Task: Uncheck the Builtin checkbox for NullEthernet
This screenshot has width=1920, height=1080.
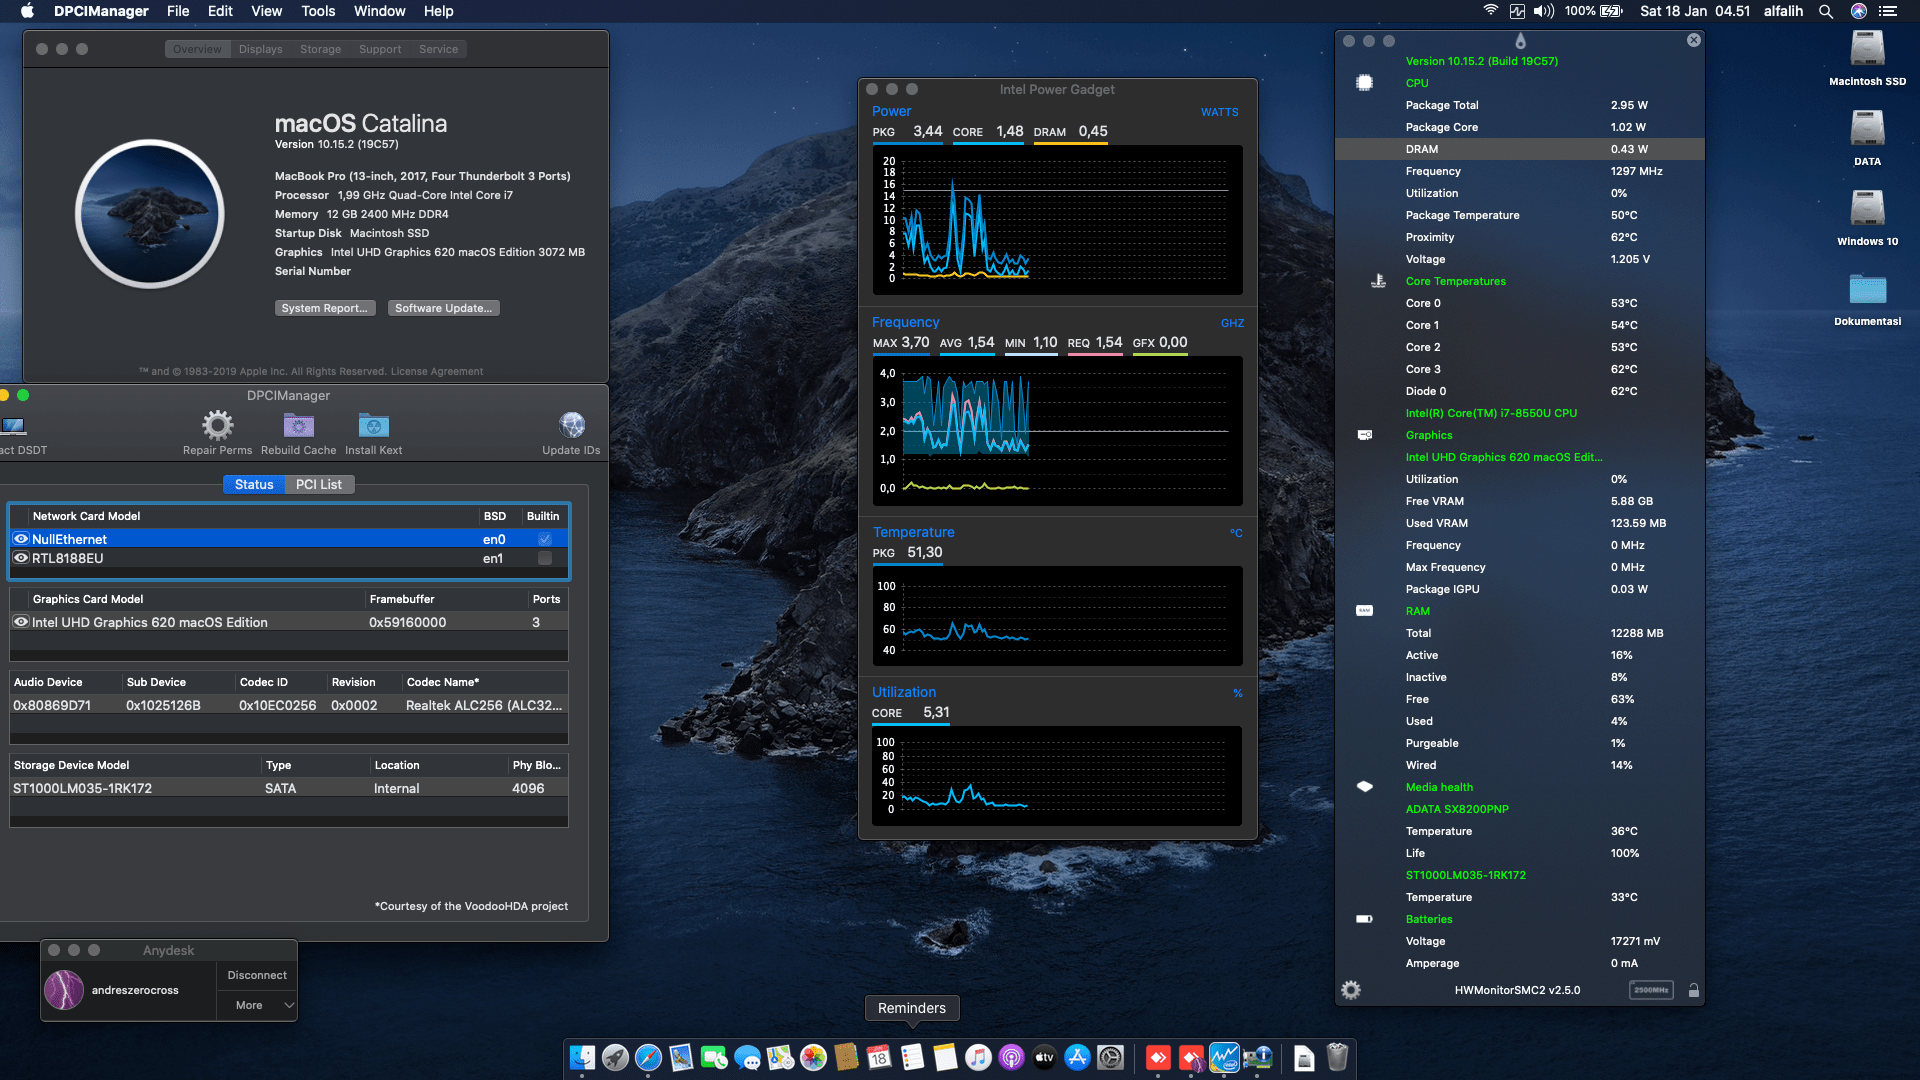Action: [545, 539]
